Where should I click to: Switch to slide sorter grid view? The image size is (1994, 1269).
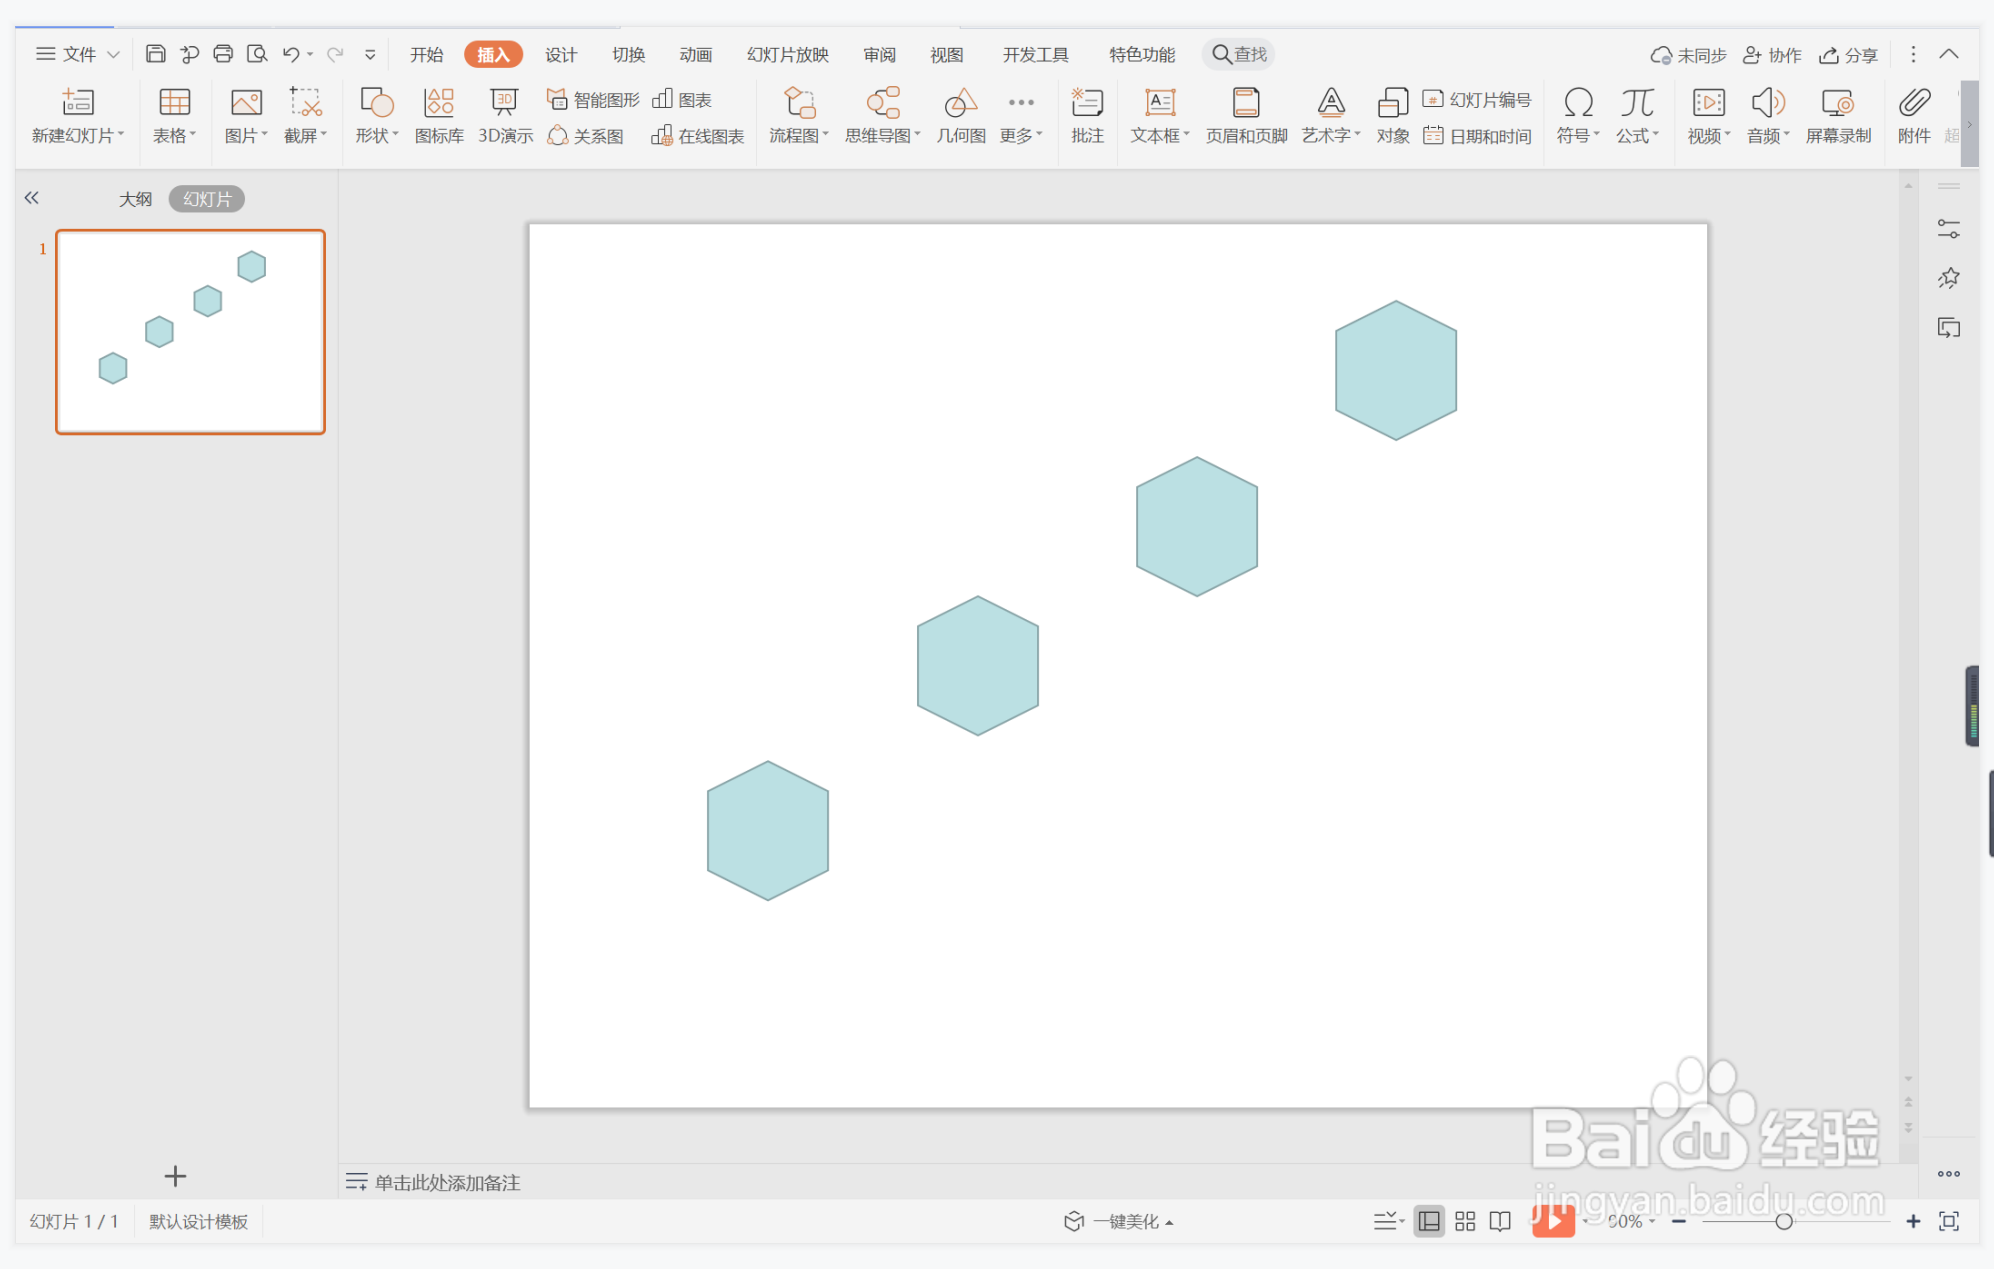(1465, 1221)
